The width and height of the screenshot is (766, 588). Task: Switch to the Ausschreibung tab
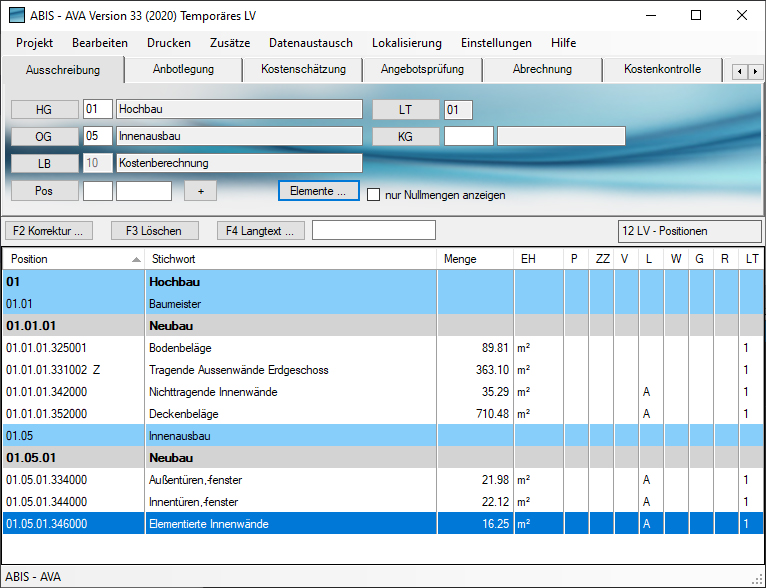click(x=63, y=69)
